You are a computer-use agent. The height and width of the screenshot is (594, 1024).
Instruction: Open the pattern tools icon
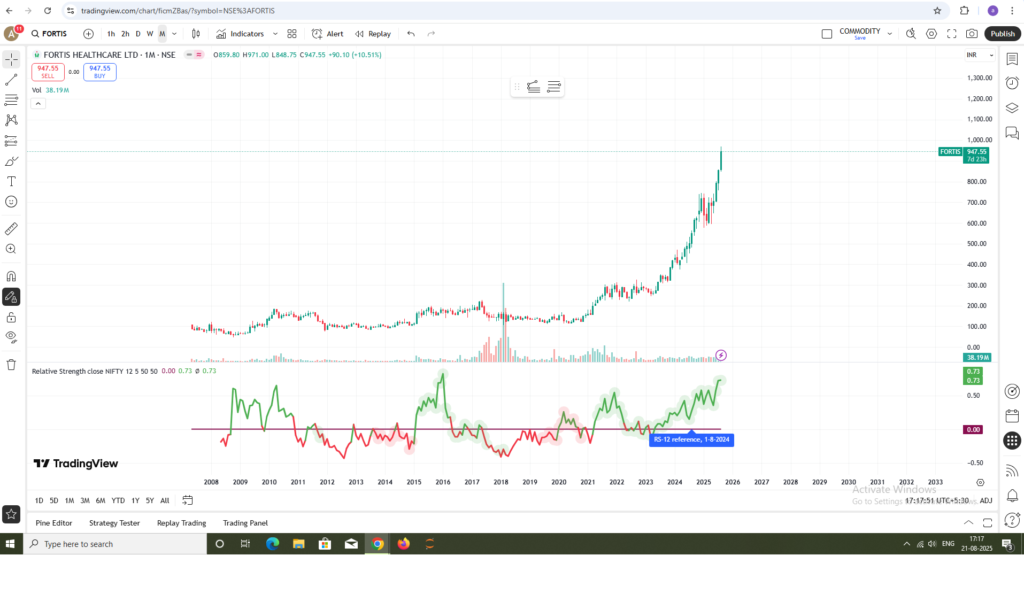11,120
